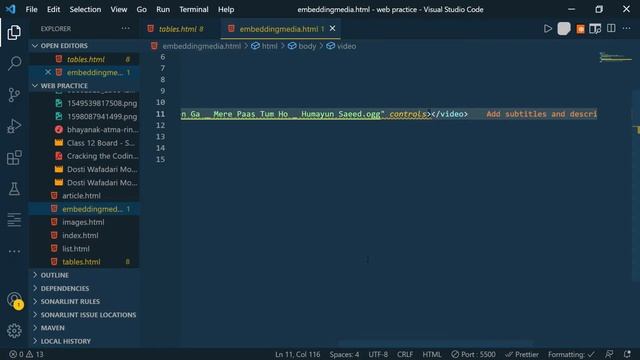Viewport: 640px width, 360px height.
Task: Click the feedback icon in status bar
Action: coord(609,354)
